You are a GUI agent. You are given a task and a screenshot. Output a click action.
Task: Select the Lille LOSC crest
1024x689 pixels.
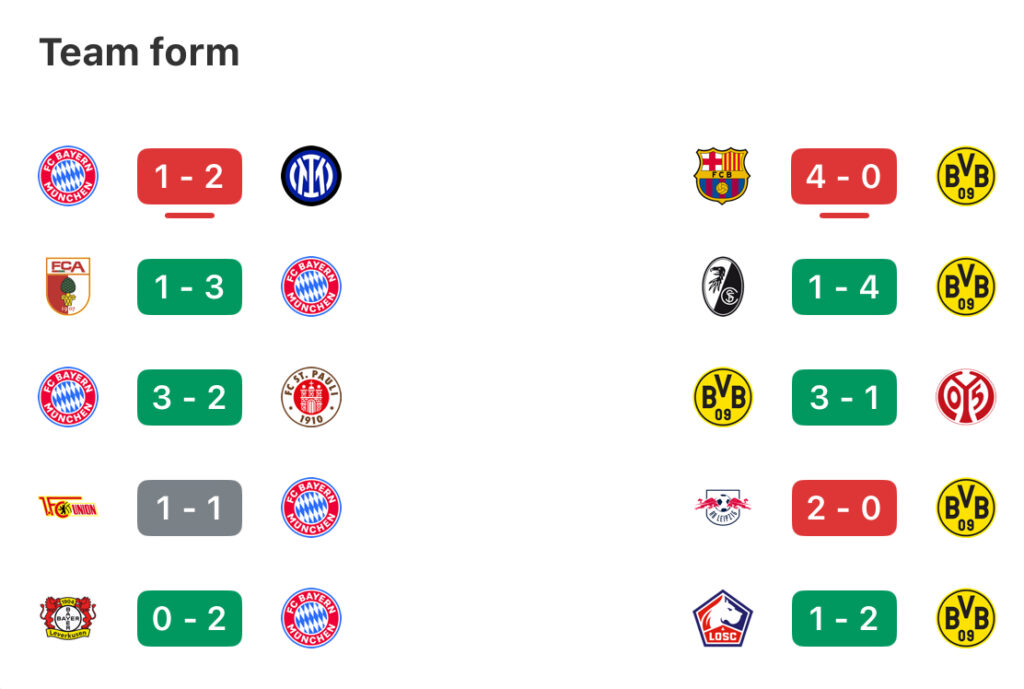click(x=722, y=618)
